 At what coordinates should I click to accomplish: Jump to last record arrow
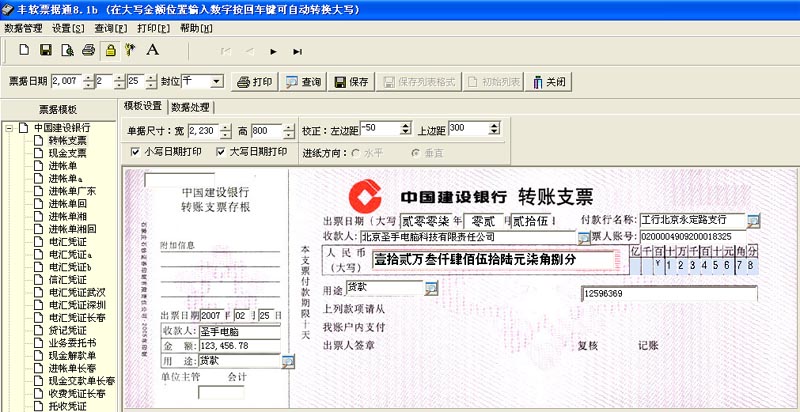pyautogui.click(x=297, y=52)
